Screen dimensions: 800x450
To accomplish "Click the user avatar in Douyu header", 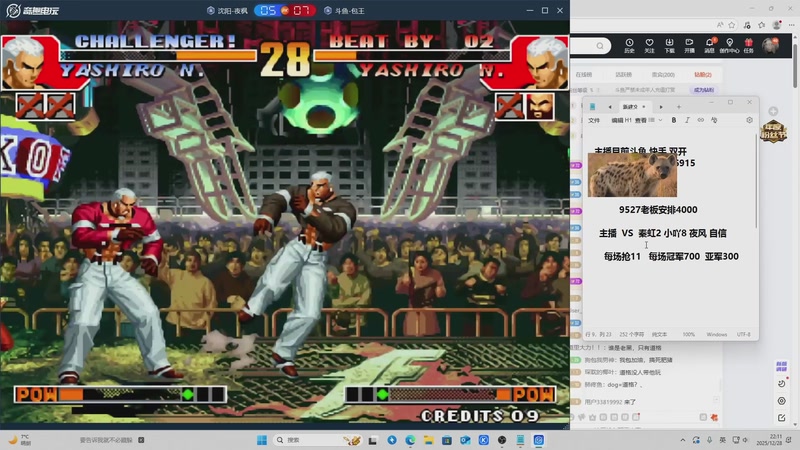I will [x=770, y=45].
